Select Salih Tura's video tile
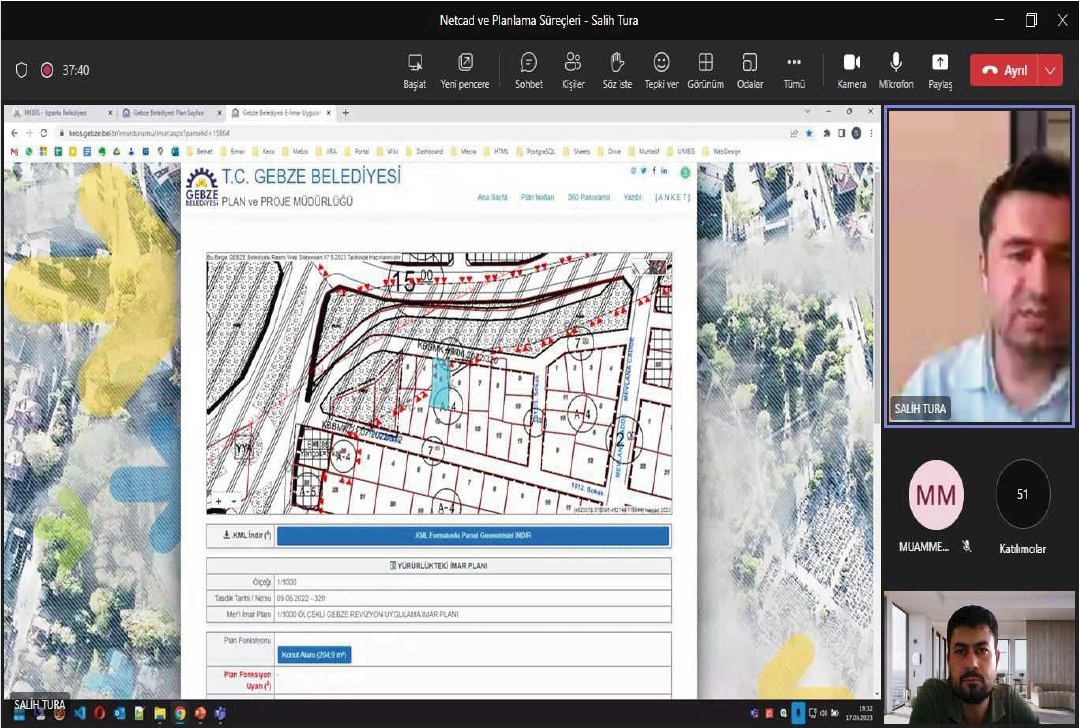1080x728 pixels. pos(979,267)
